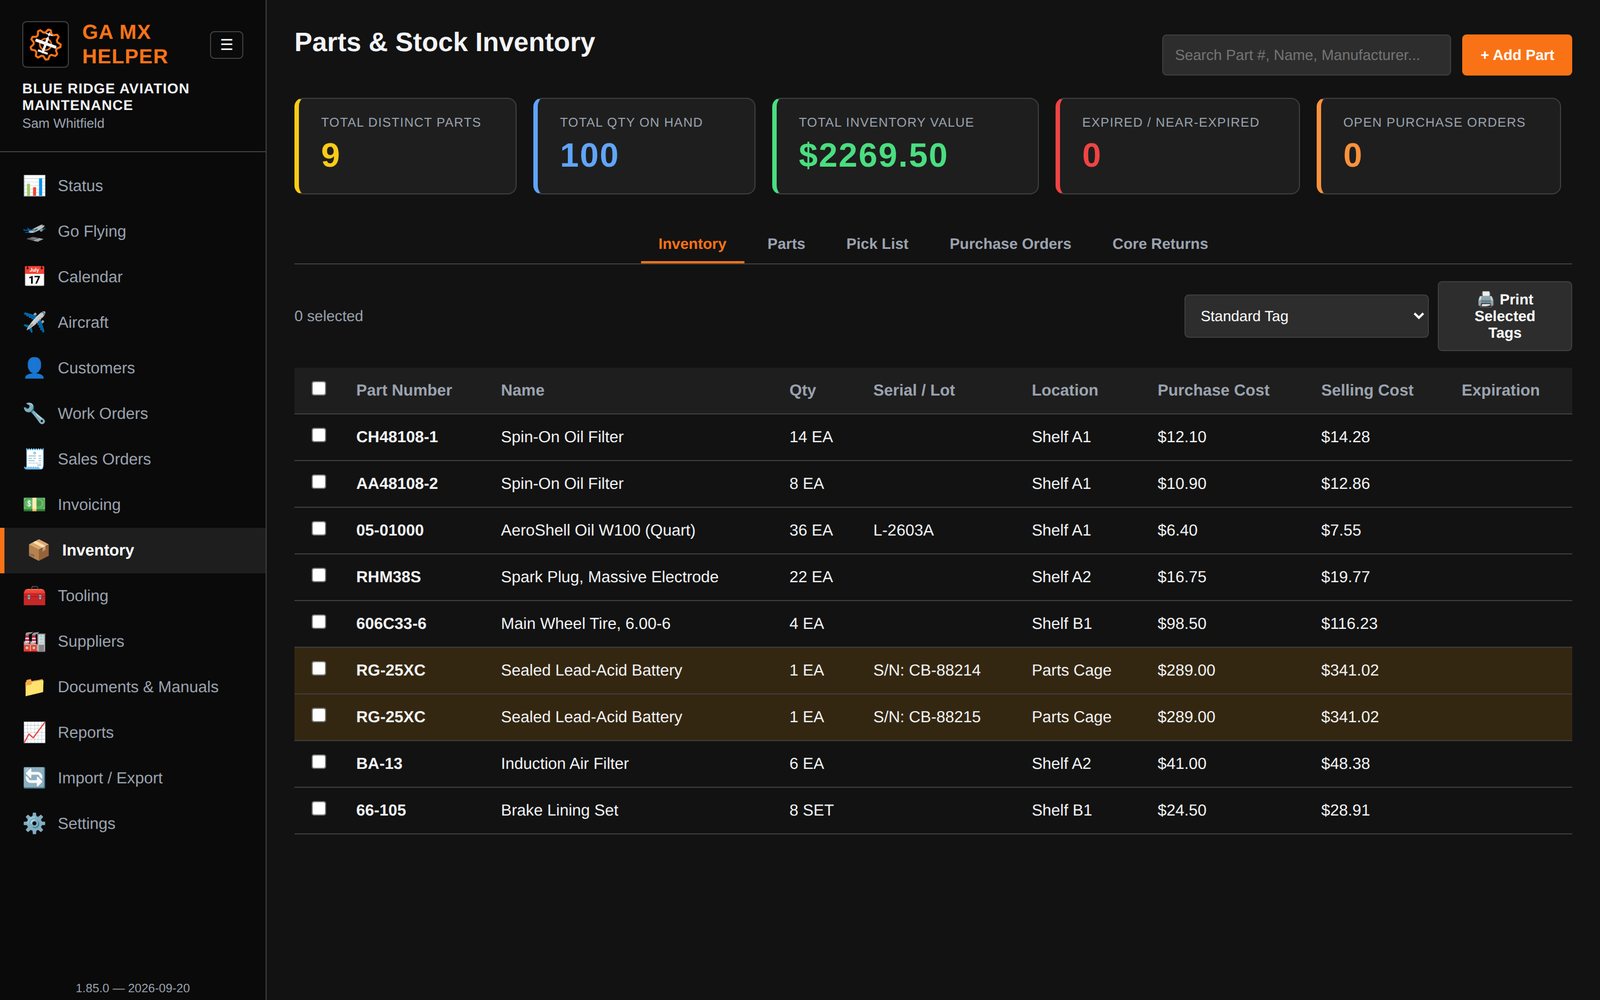Open the Tooling toolbox icon
The height and width of the screenshot is (1000, 1600).
(x=34, y=596)
